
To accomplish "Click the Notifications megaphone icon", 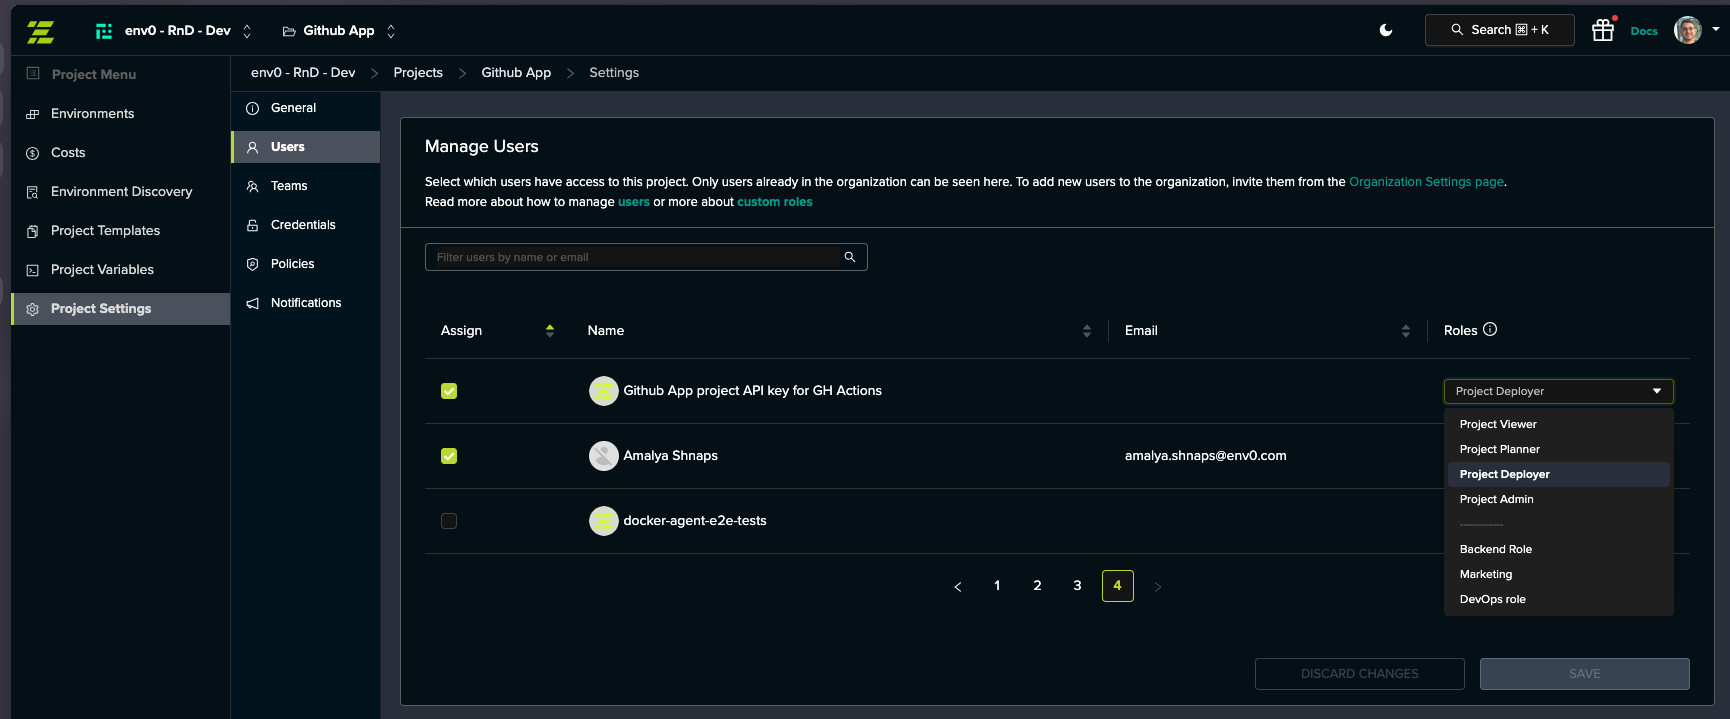I will coord(253,303).
